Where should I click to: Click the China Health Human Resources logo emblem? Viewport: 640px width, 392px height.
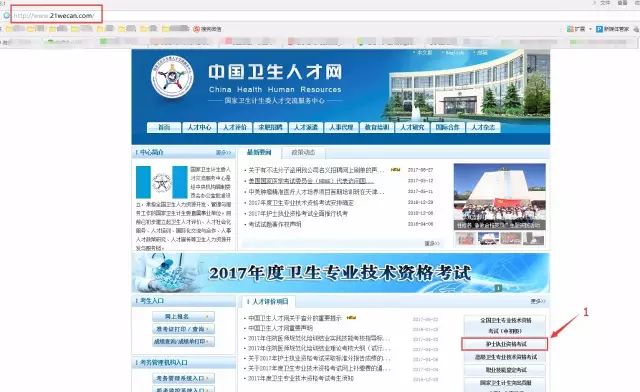click(x=172, y=77)
